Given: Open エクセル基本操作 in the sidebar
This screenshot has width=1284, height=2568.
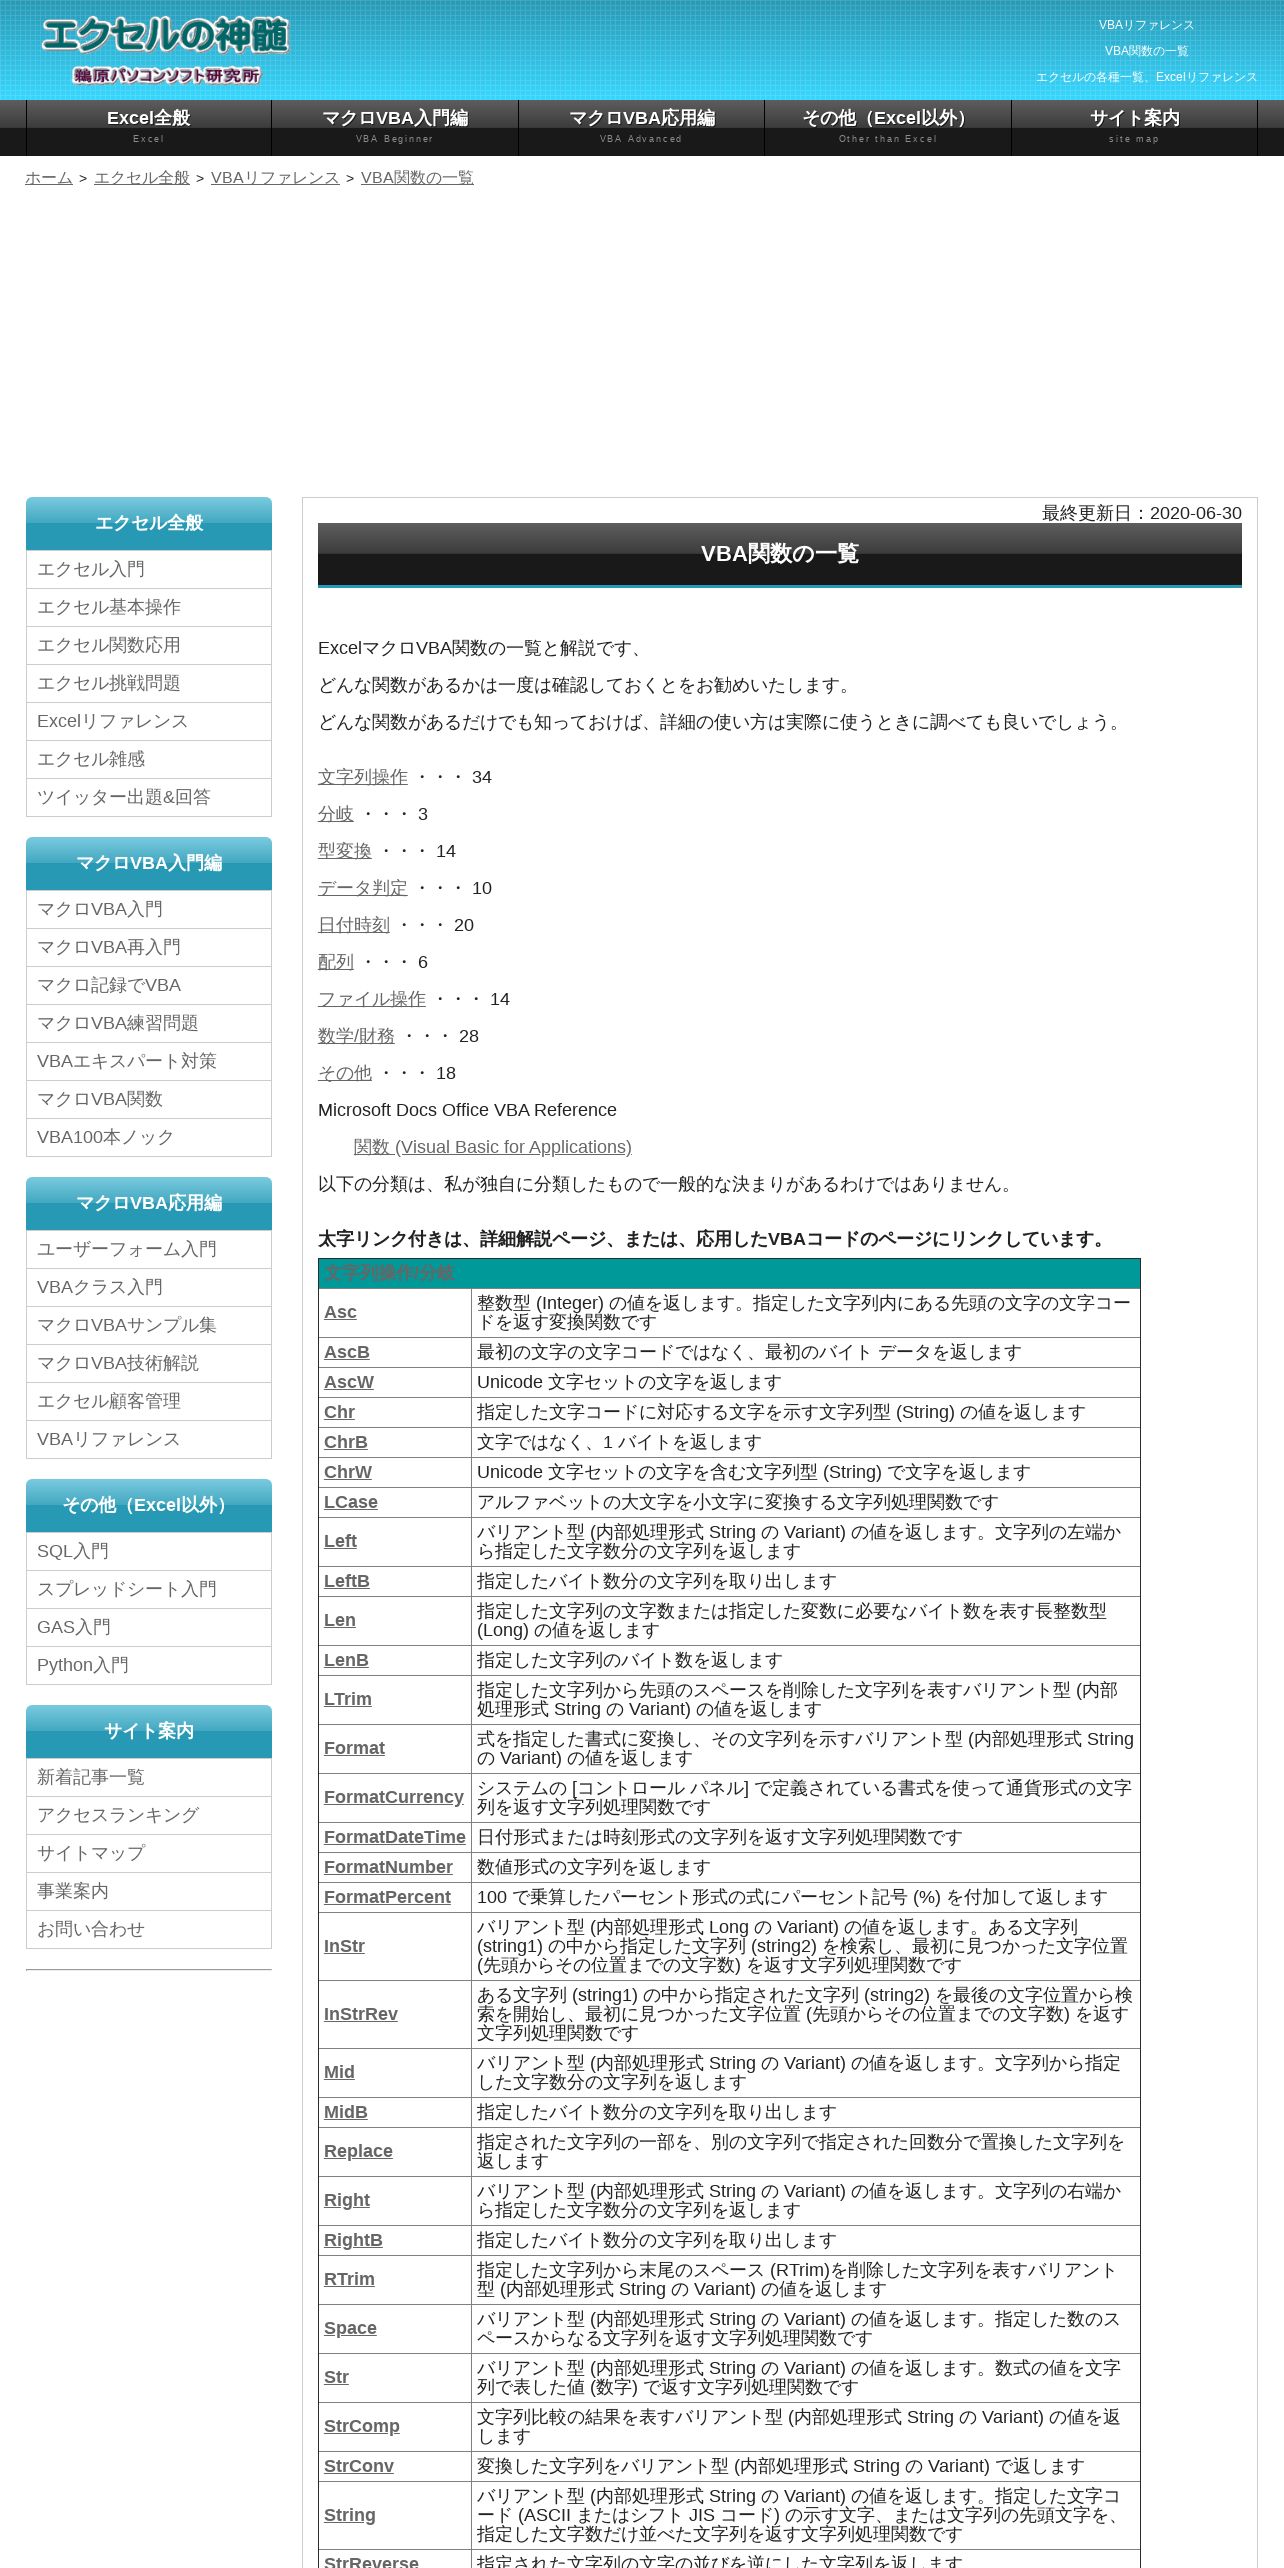Looking at the screenshot, I should point(149,607).
